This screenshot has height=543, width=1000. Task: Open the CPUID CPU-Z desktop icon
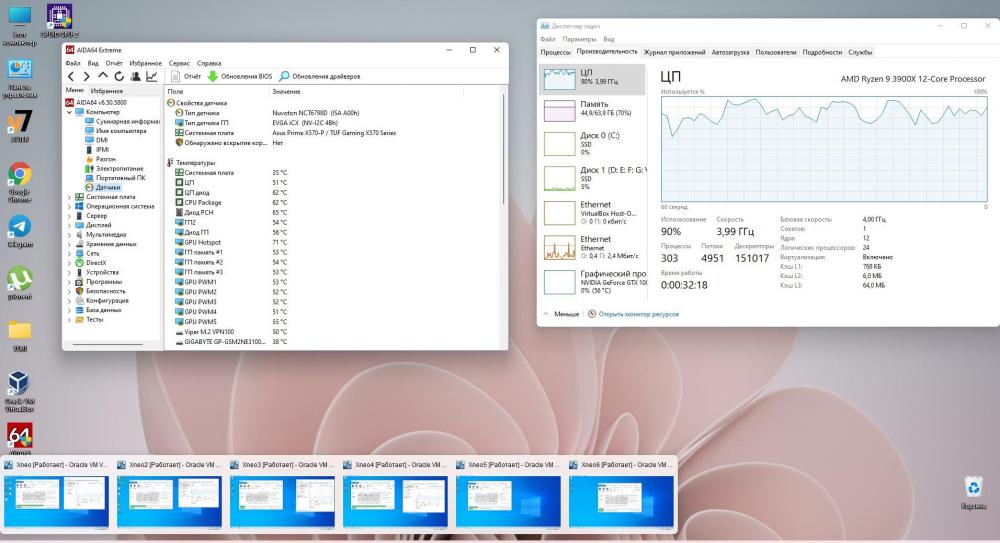click(59, 17)
